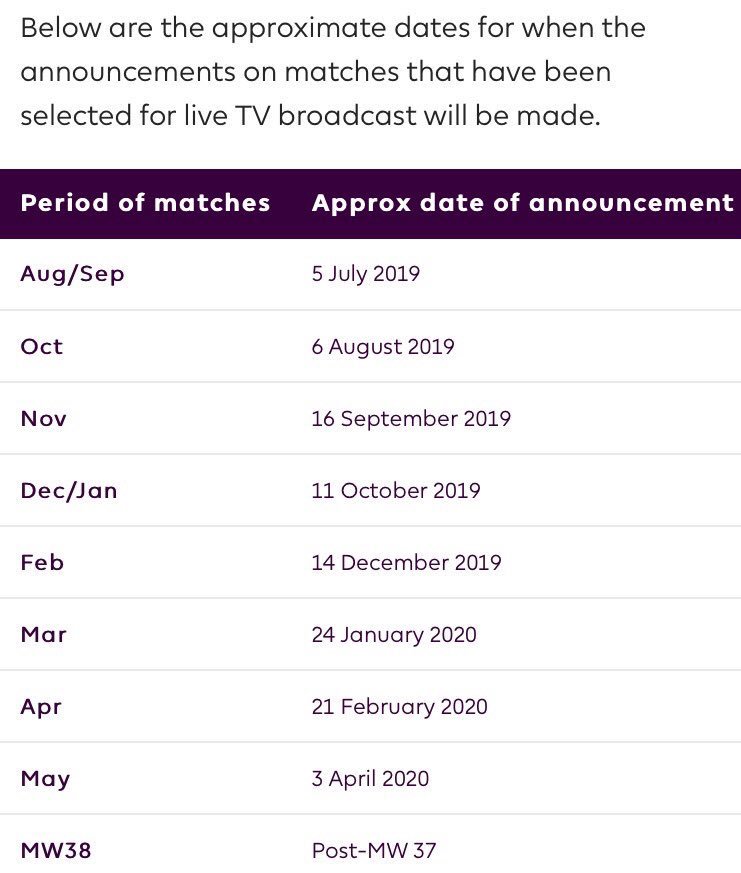Select the Approx date of announcement header

(523, 203)
